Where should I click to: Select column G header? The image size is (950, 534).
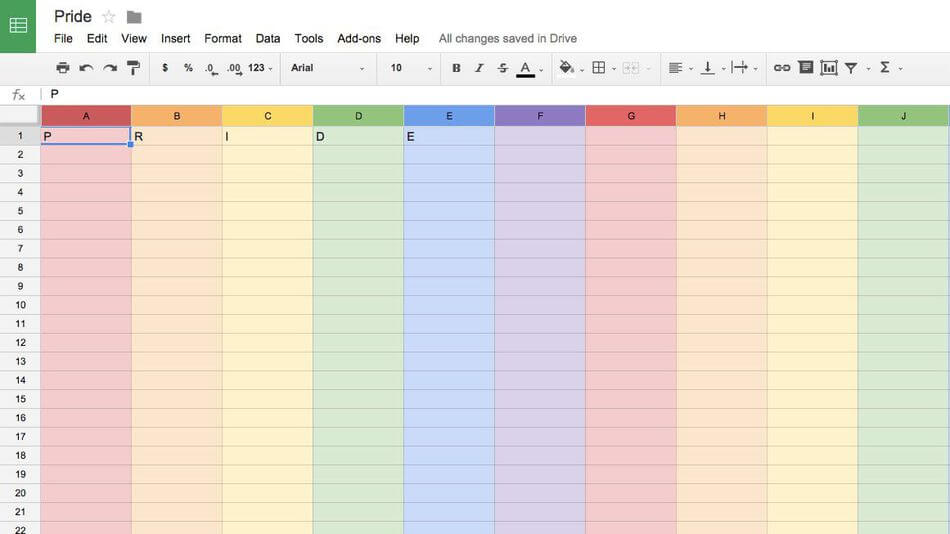631,116
